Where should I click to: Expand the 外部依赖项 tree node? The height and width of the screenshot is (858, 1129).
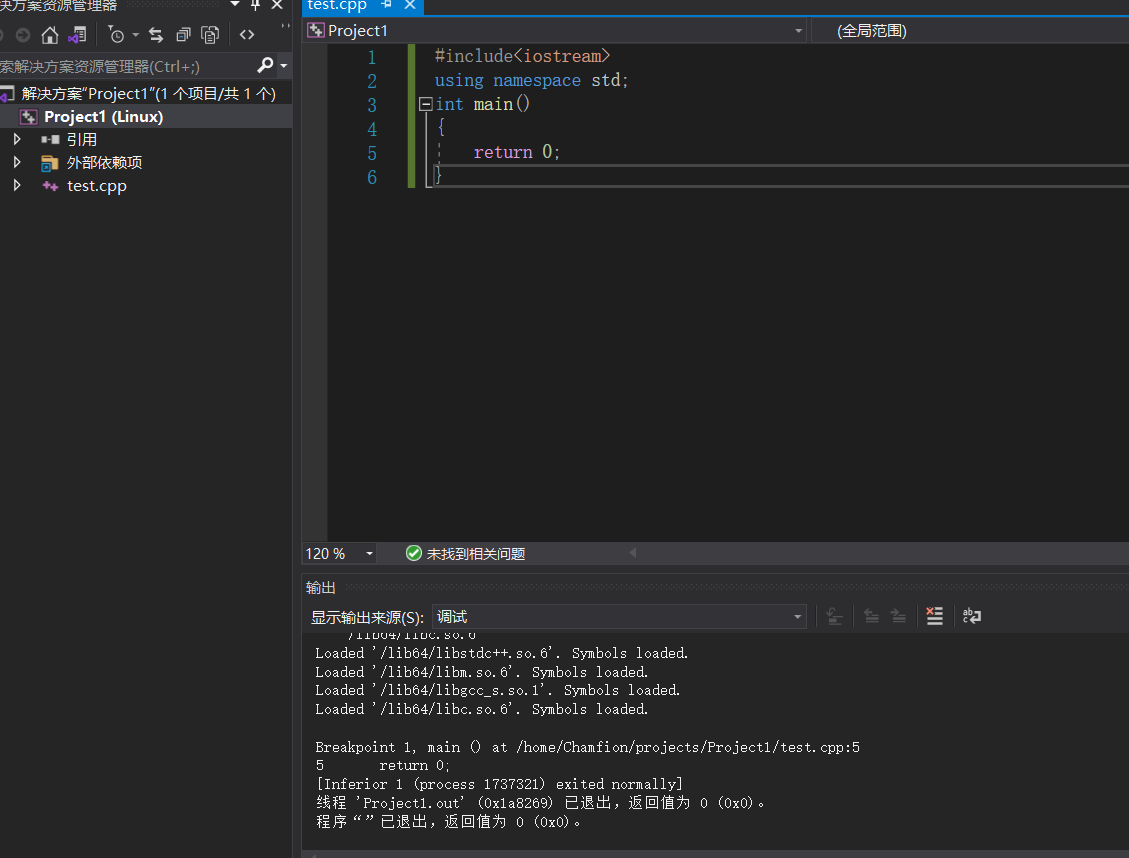(17, 162)
